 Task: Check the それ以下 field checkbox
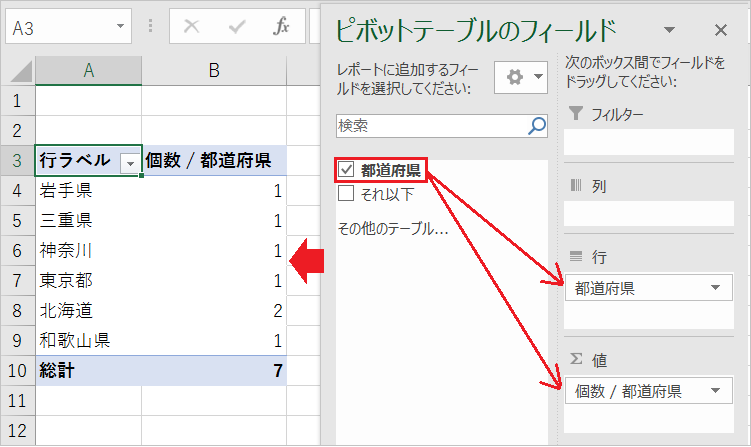click(x=346, y=193)
